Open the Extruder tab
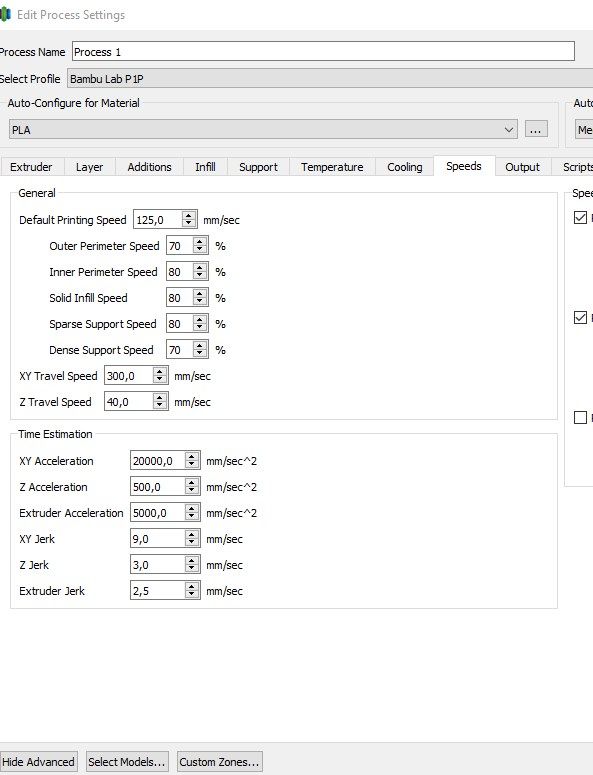 [x=31, y=167]
